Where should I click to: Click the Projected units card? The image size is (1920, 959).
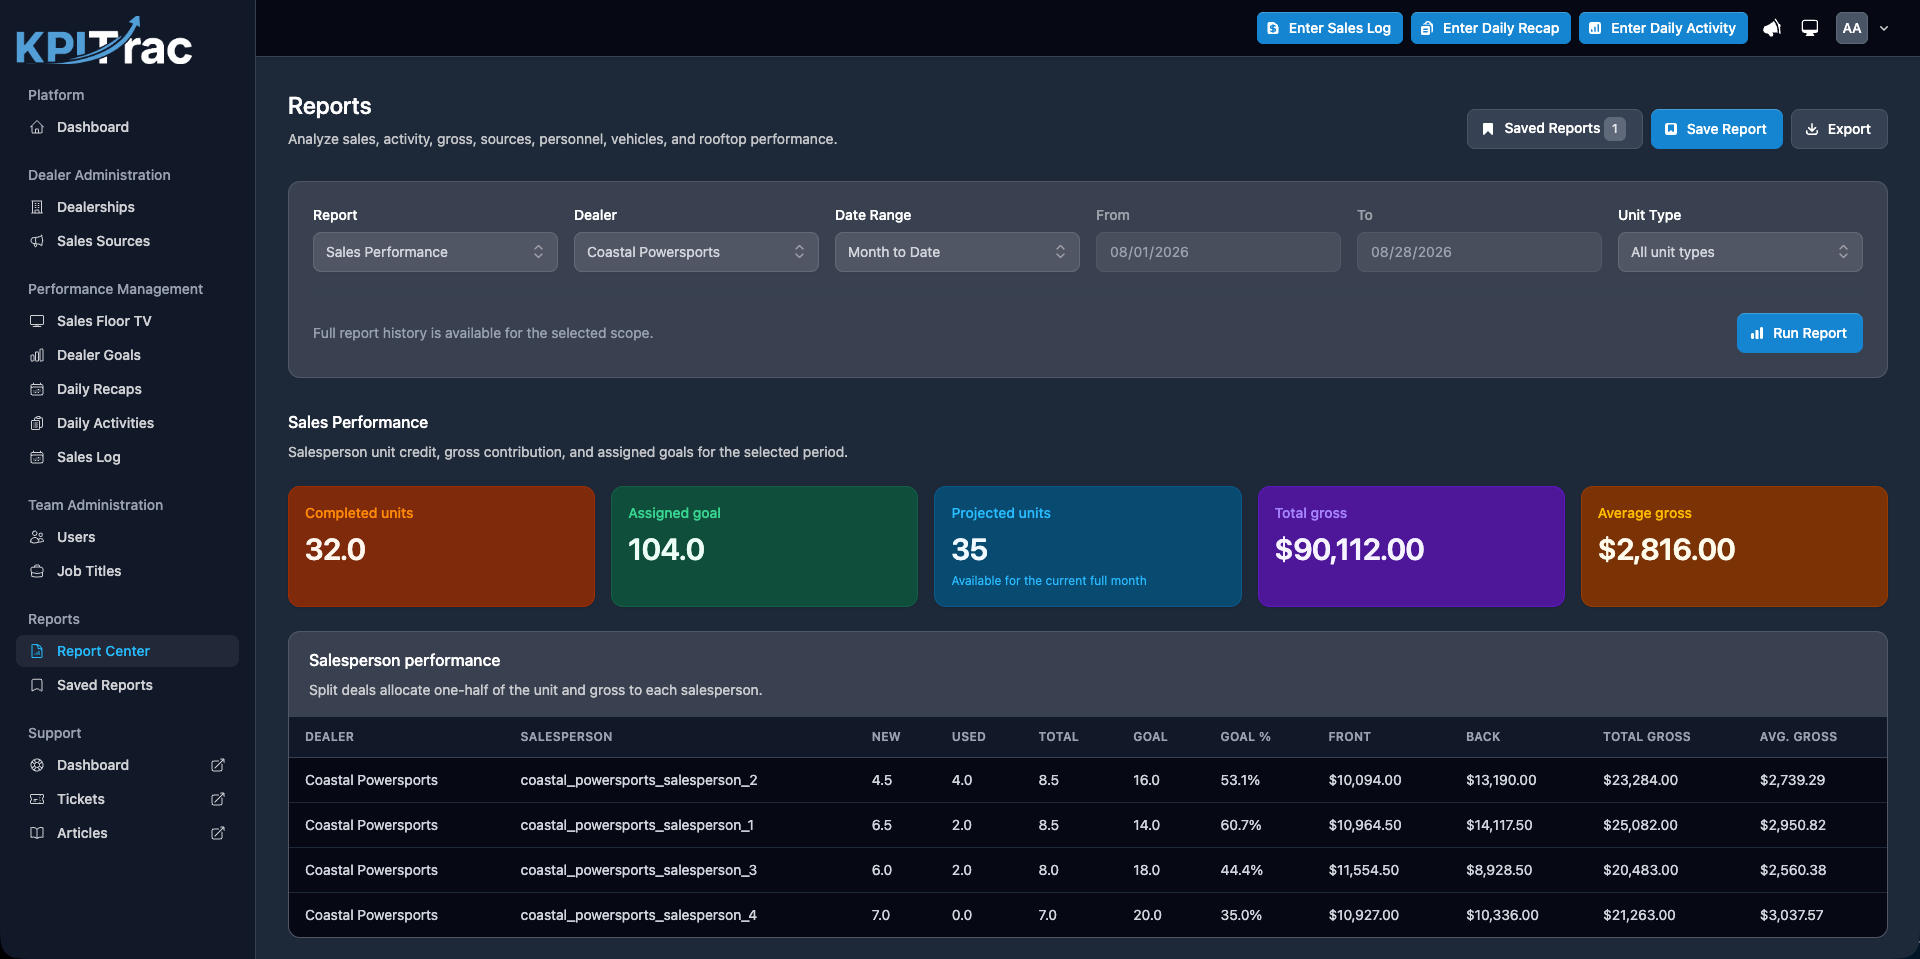1087,546
